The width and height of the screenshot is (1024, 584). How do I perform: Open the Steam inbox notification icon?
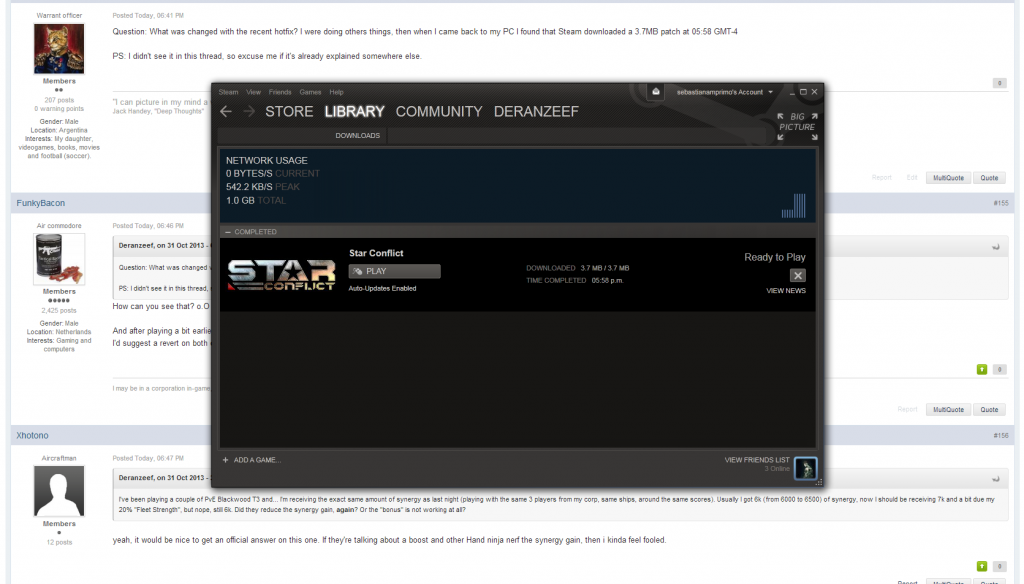tap(655, 92)
